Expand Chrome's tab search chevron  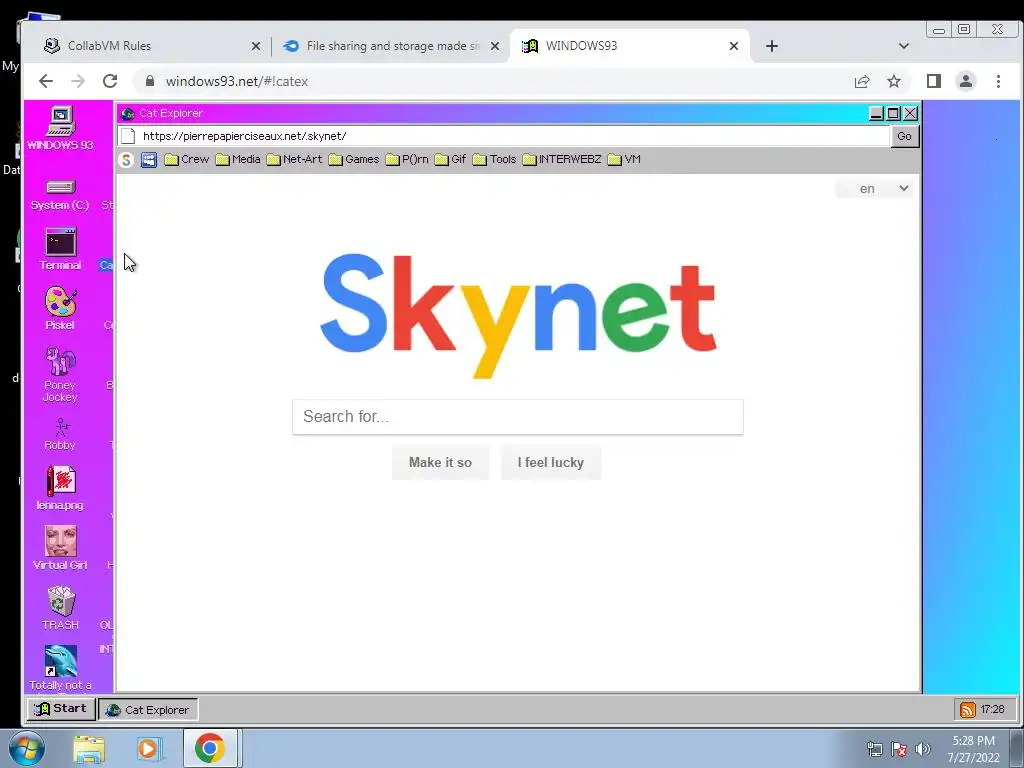pyautogui.click(x=904, y=46)
